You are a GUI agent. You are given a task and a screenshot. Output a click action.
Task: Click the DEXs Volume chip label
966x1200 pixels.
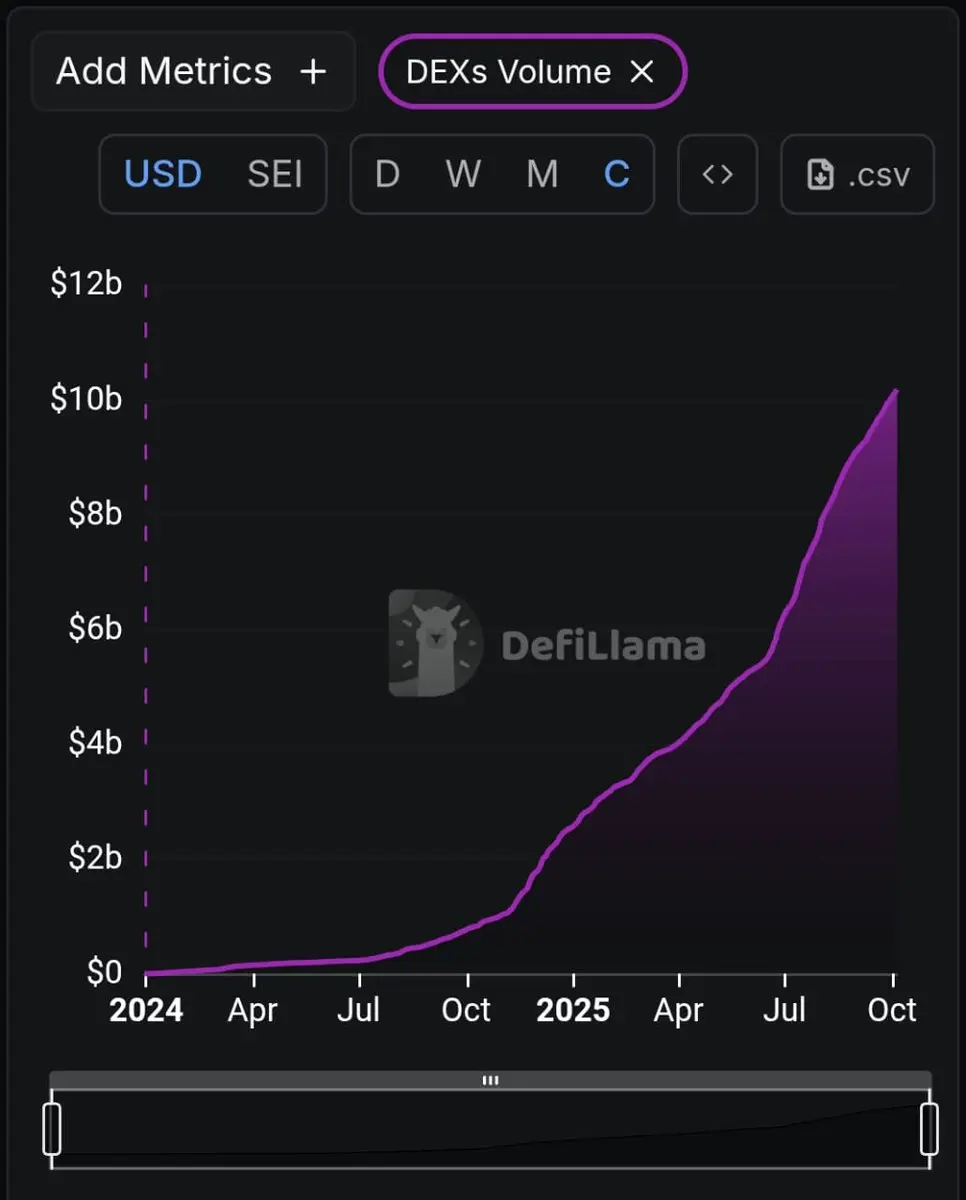point(508,71)
